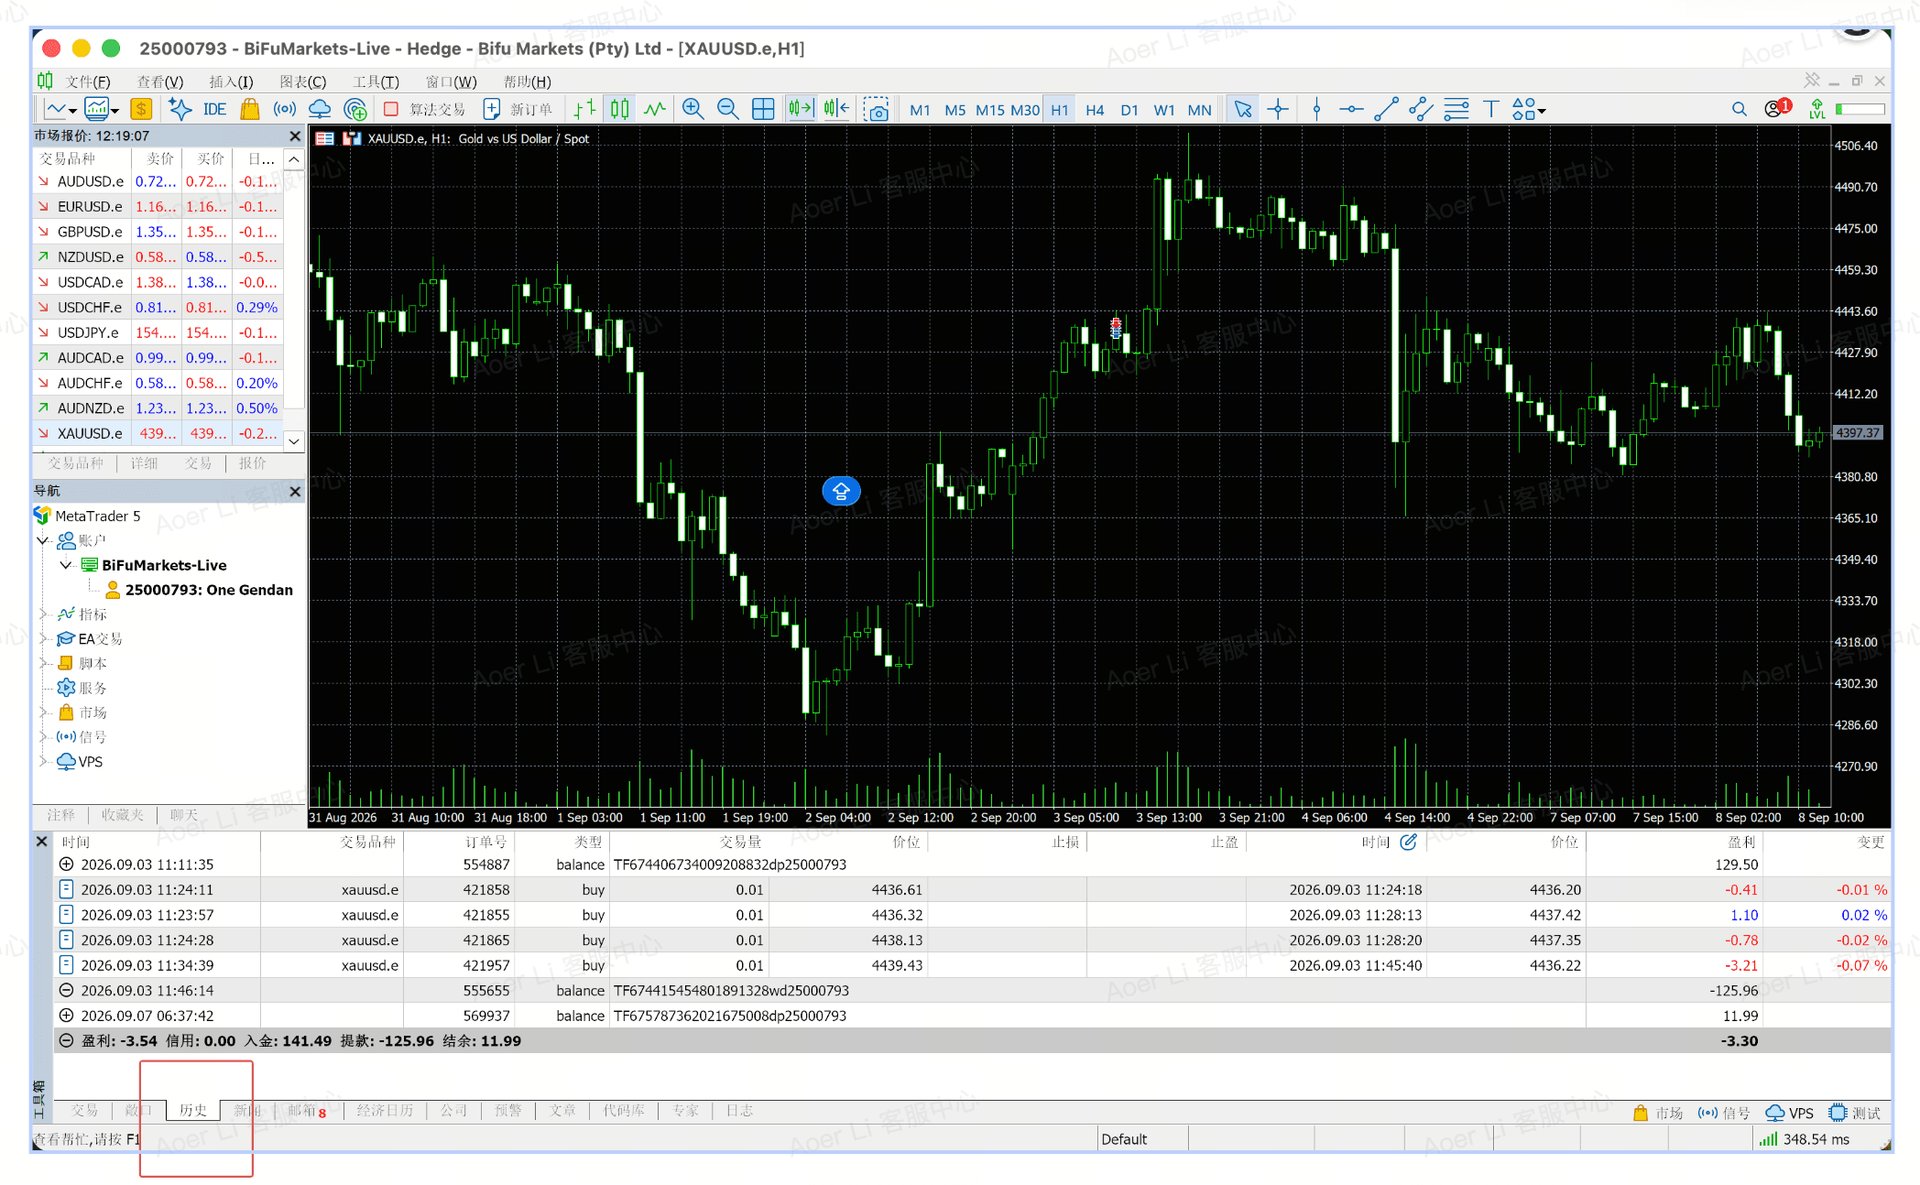Switch chart to candlestick mode
The width and height of the screenshot is (1920, 1185).
(620, 109)
